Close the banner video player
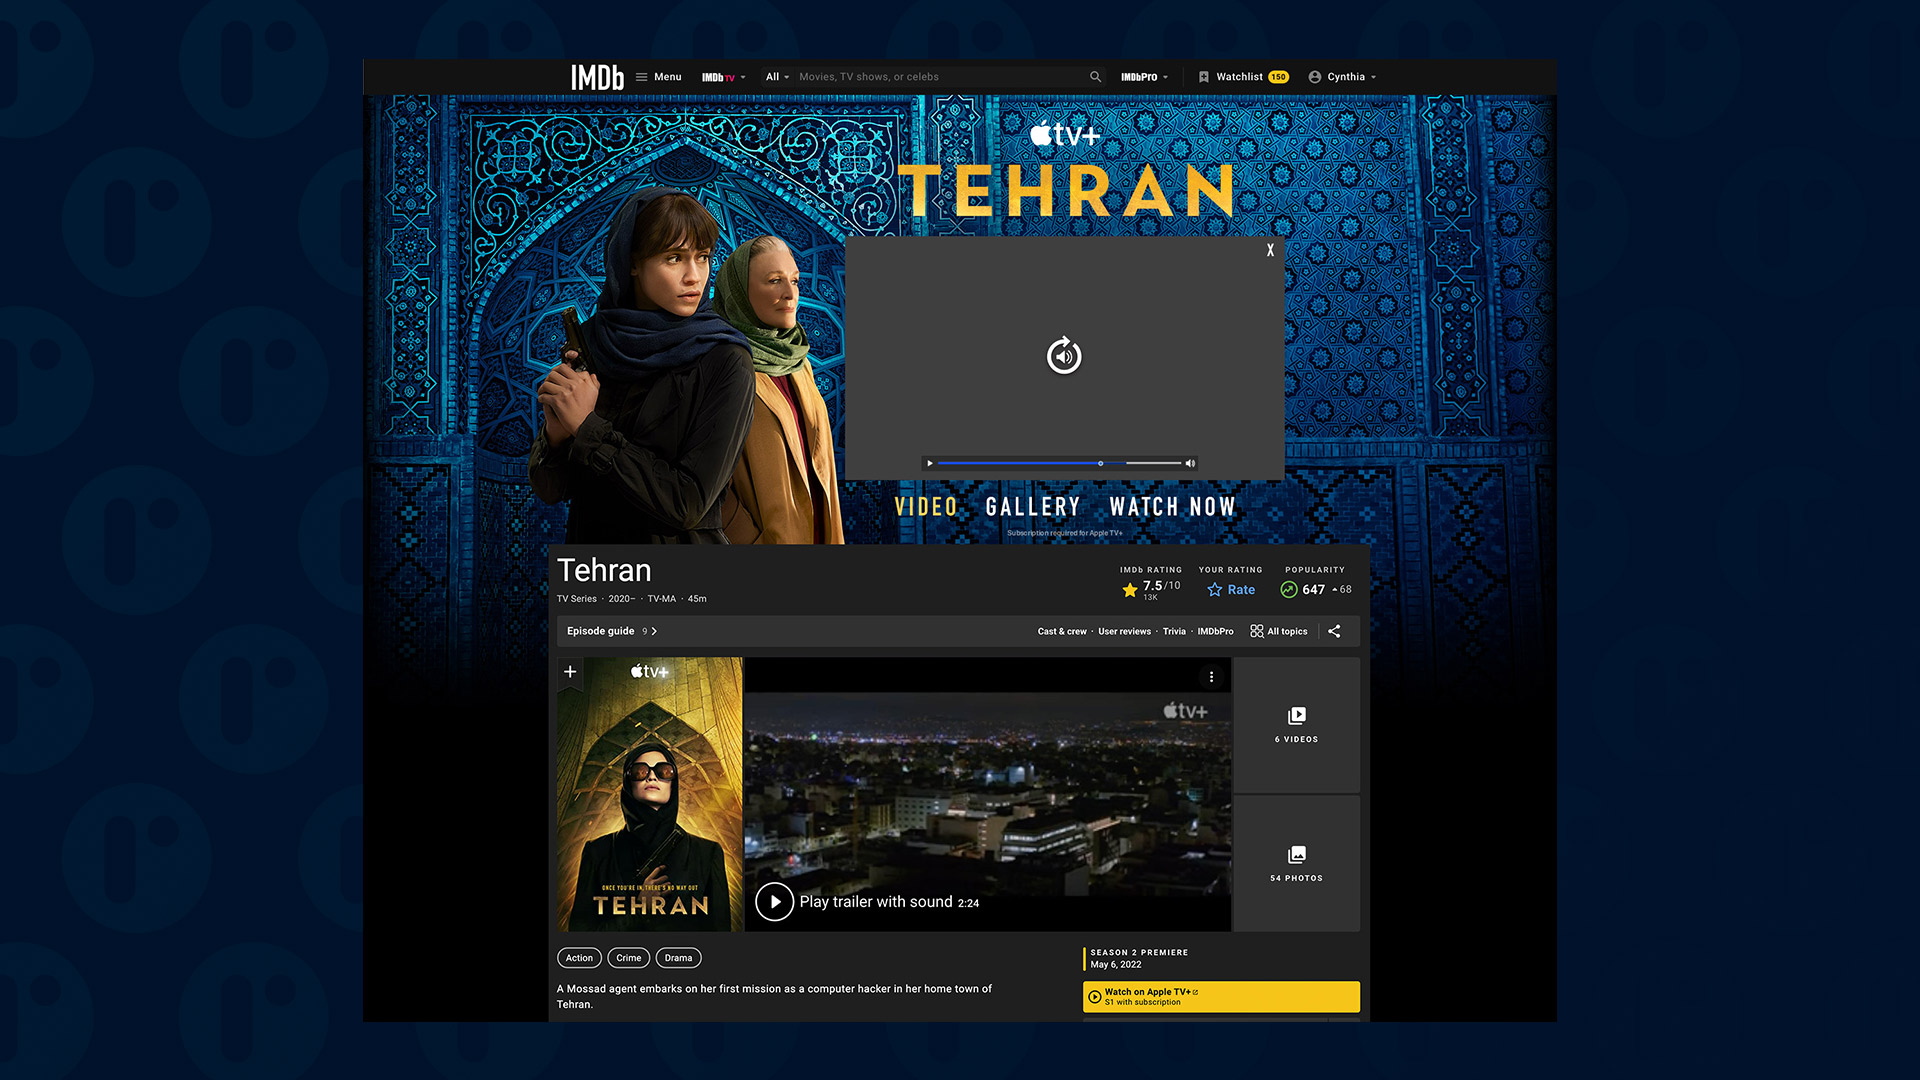The image size is (1920, 1080). tap(1270, 250)
